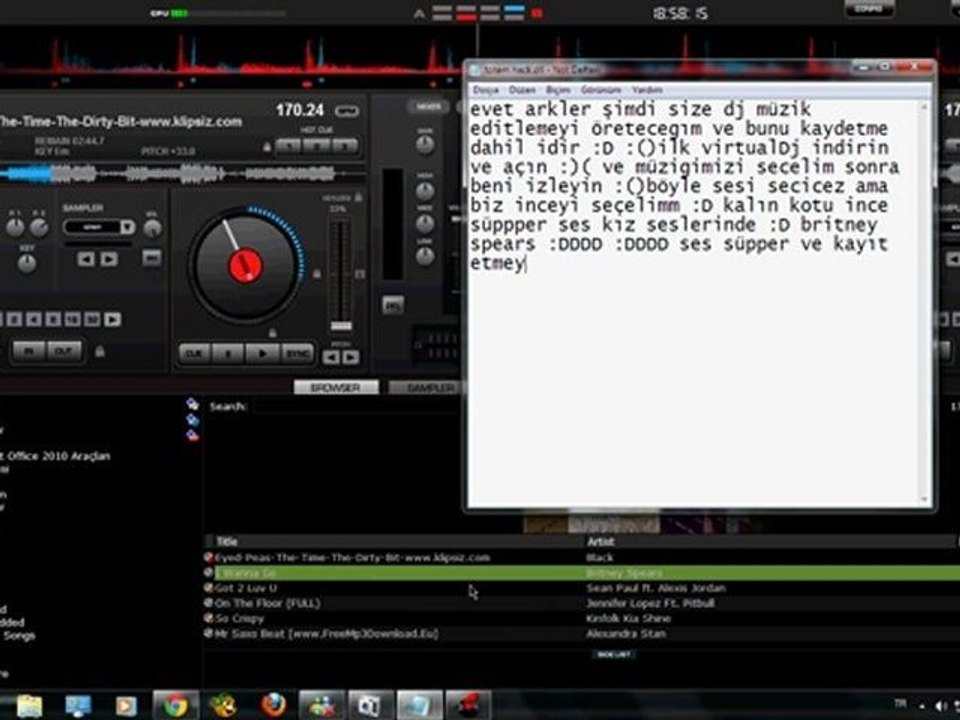The width and height of the screenshot is (960, 720).
Task: Toggle the lock icon below jog wheel
Action: pyautogui.click(x=272, y=332)
